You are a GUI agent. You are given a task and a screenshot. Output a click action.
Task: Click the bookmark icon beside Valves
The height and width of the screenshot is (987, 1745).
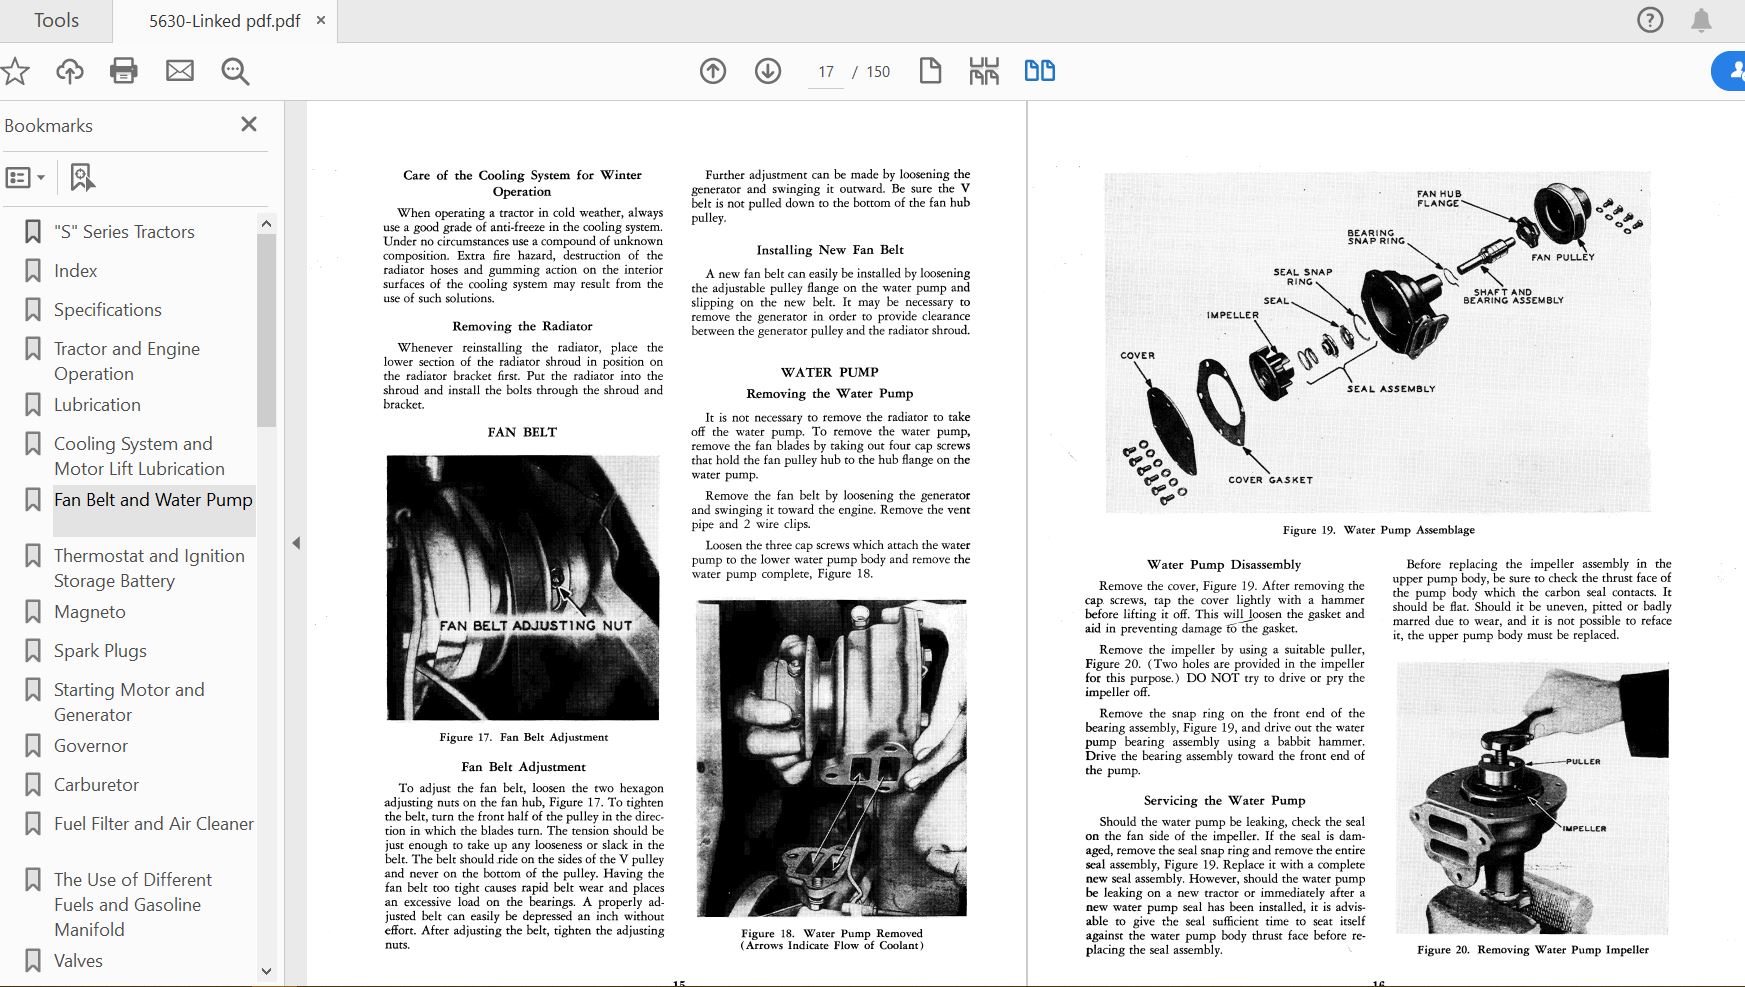tap(33, 961)
